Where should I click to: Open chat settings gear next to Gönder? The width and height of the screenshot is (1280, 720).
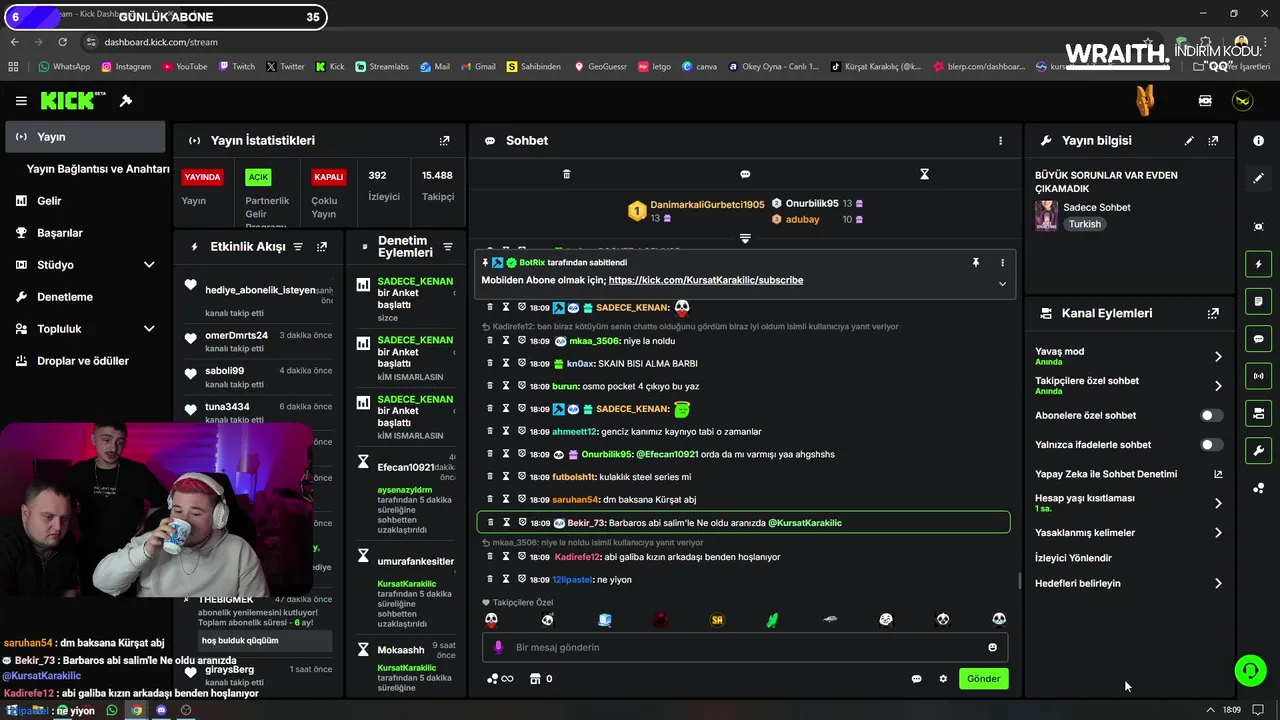click(x=943, y=679)
